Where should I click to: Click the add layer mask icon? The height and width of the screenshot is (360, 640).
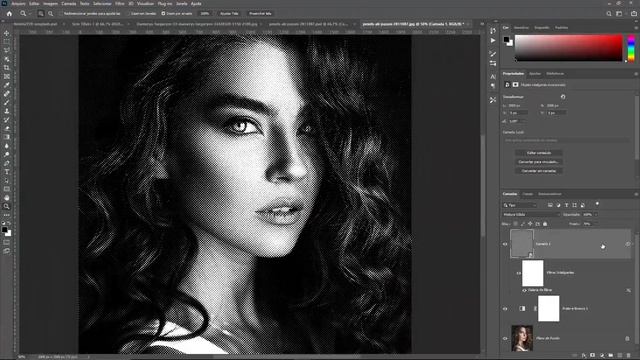pos(593,356)
